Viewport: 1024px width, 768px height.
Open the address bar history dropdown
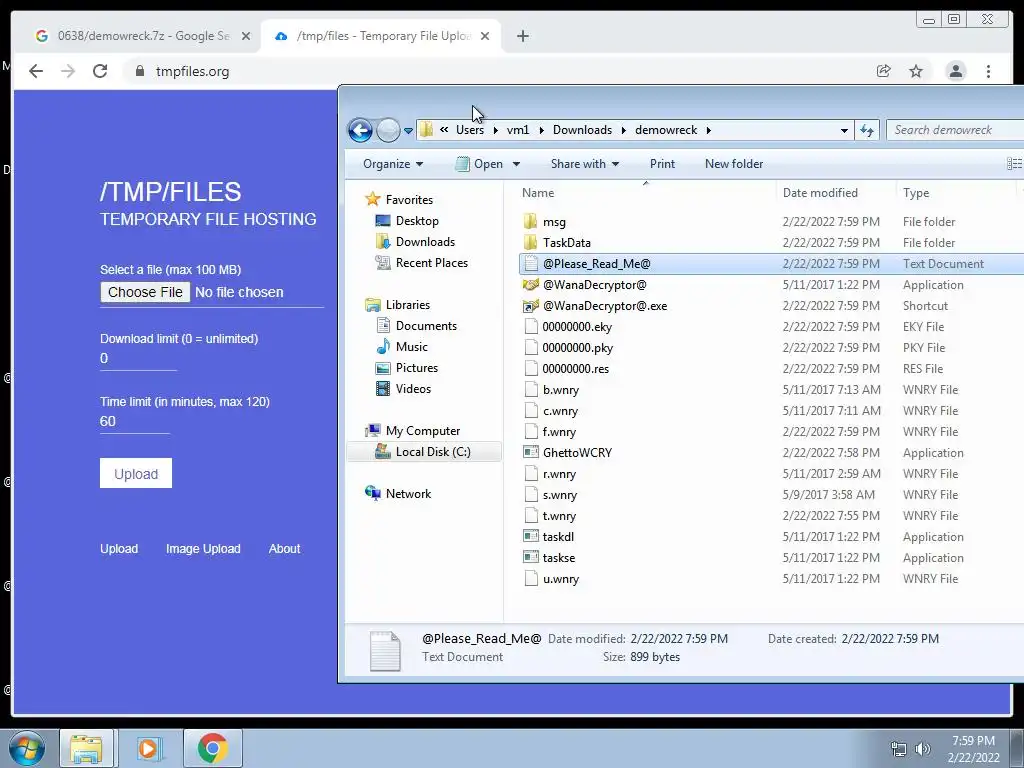844,130
